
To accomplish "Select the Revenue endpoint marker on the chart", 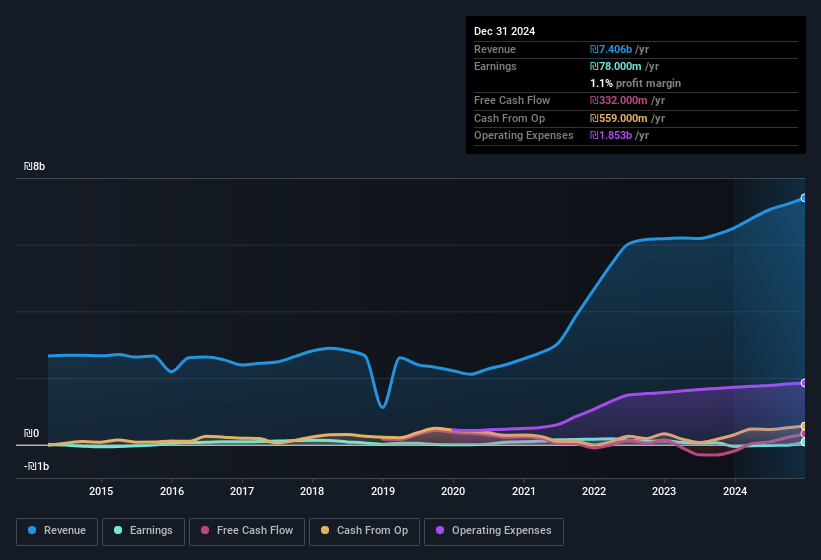I will pyautogui.click(x=804, y=198).
